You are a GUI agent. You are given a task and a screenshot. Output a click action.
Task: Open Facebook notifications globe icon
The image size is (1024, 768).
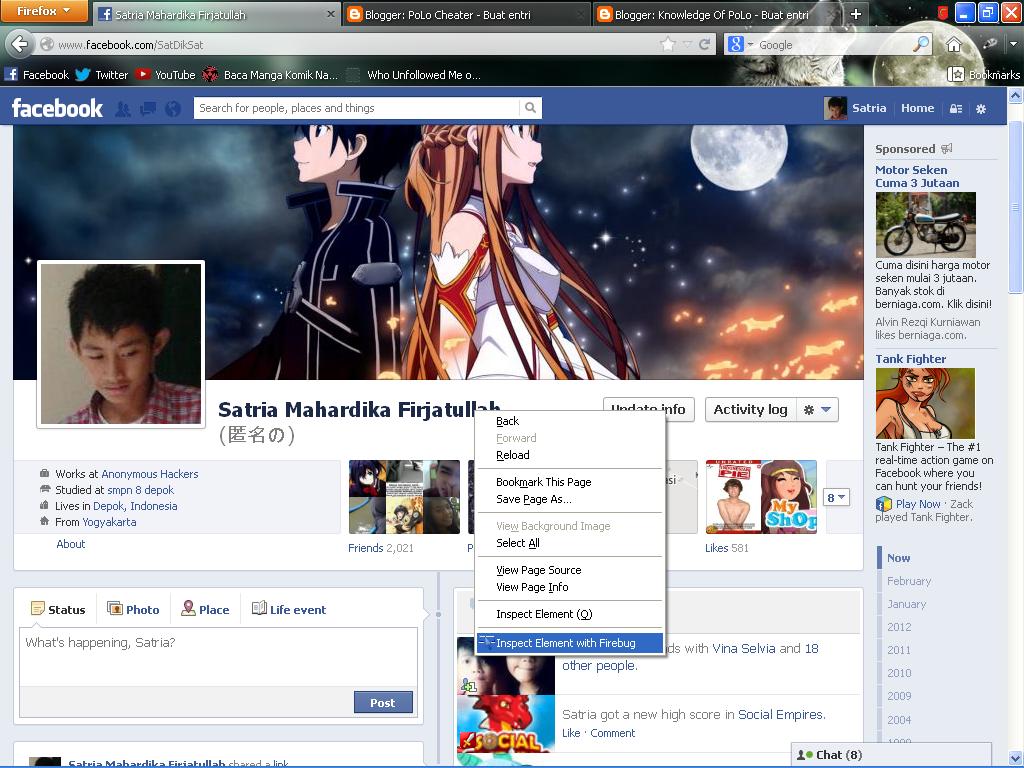click(x=173, y=108)
